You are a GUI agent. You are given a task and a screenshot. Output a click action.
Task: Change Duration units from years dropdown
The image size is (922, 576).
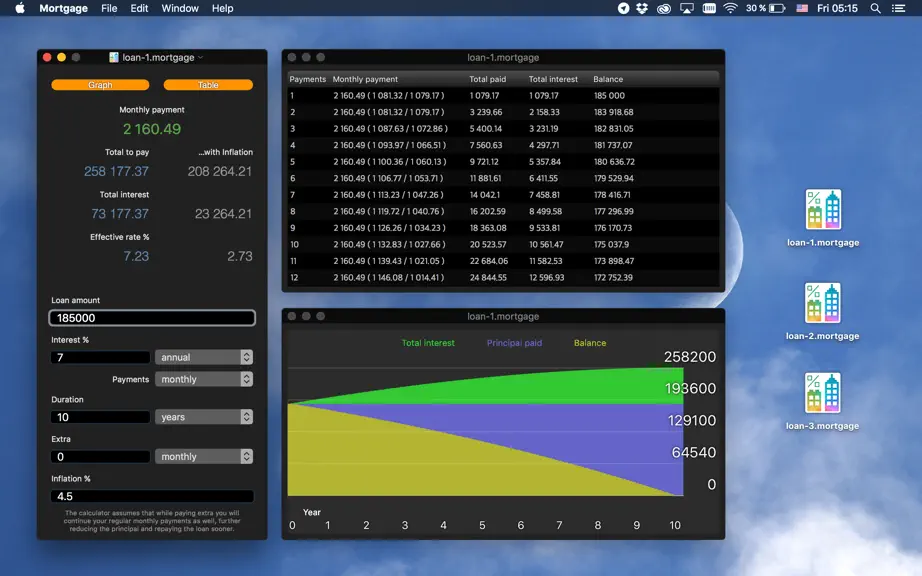click(204, 417)
